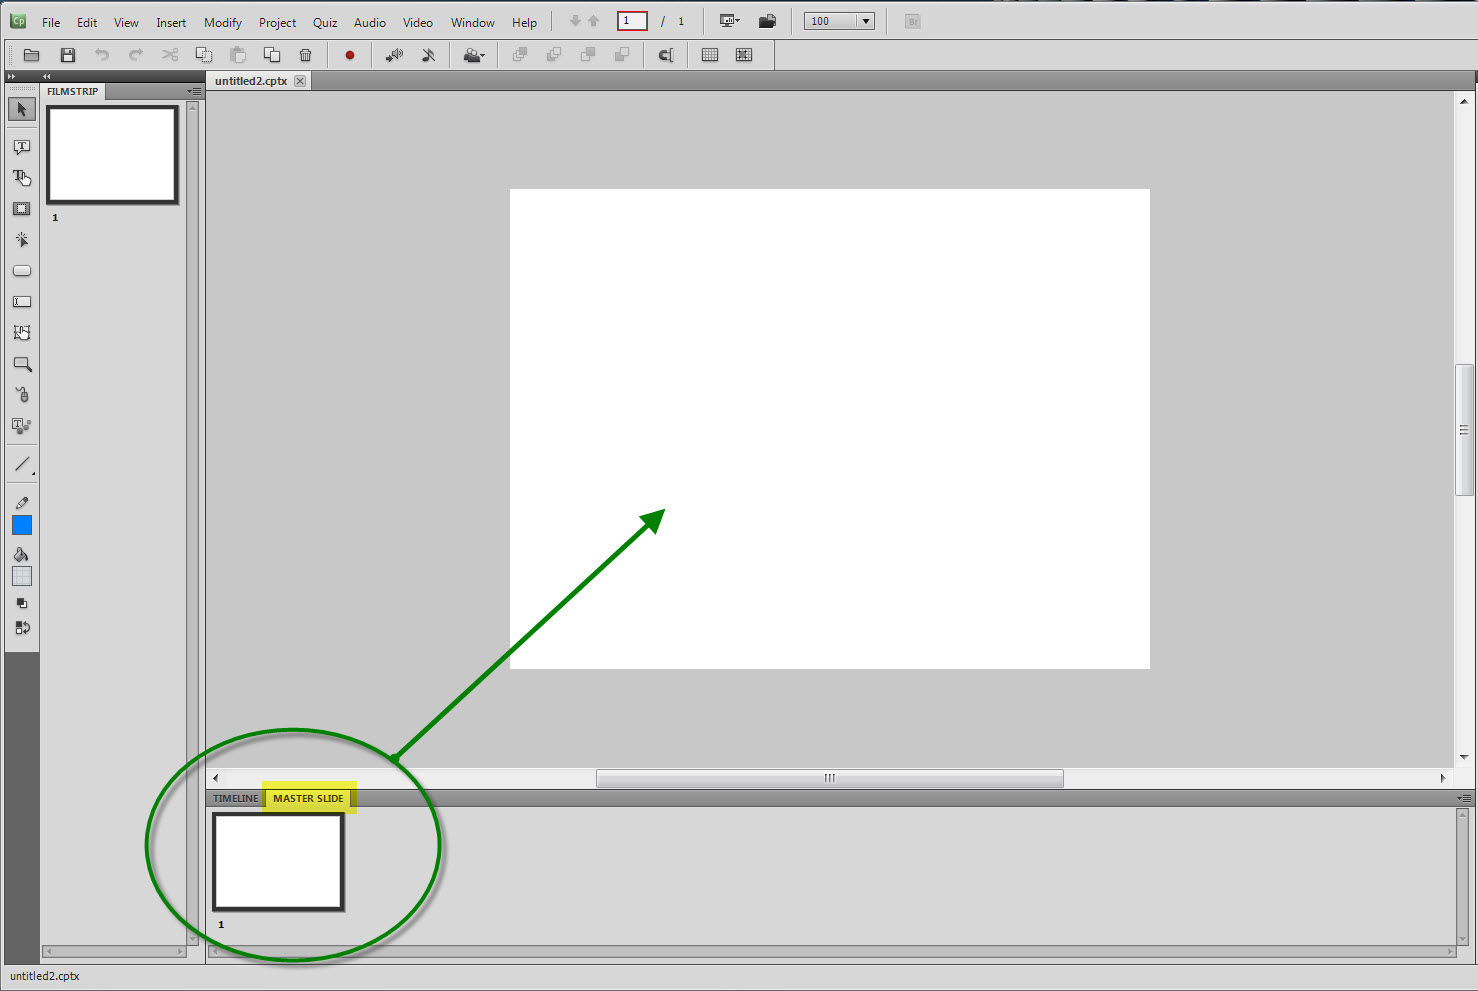Select the Highlight Box tool
The height and width of the screenshot is (991, 1478).
(x=22, y=209)
